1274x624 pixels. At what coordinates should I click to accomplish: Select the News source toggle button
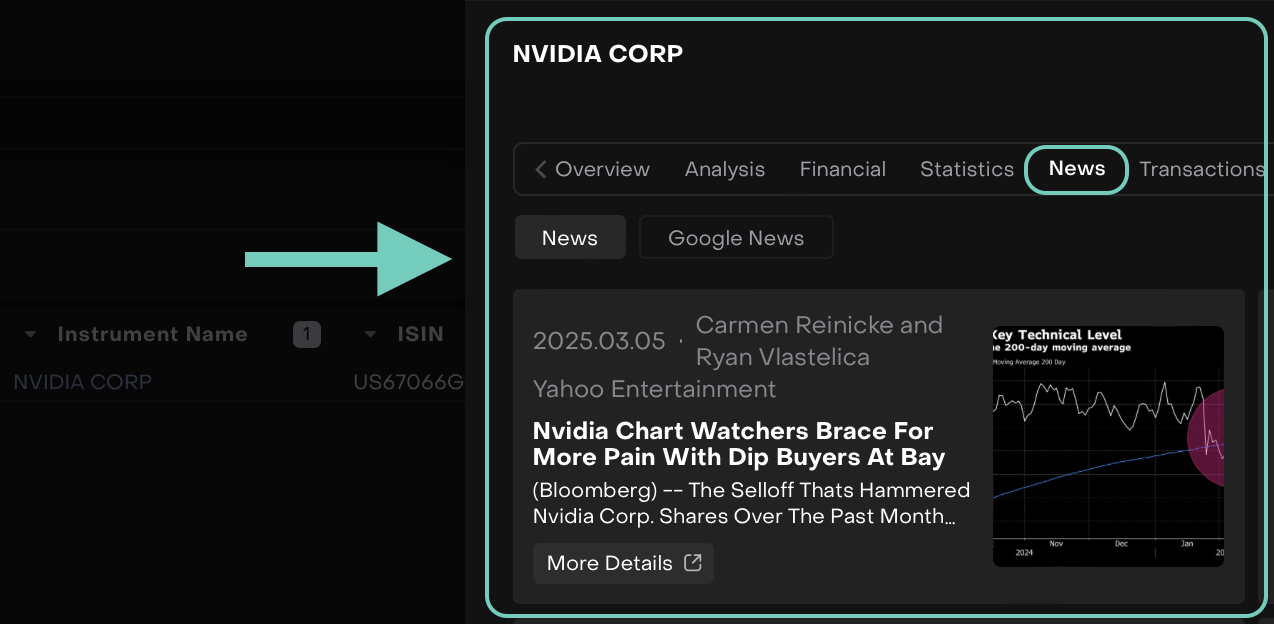(x=569, y=238)
